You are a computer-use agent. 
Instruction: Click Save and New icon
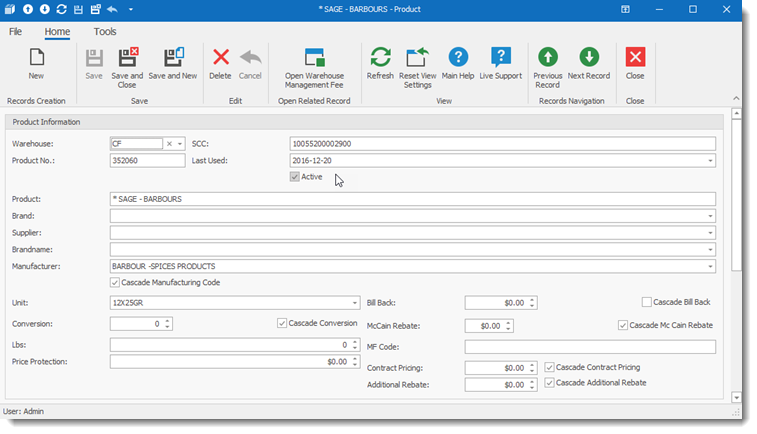pyautogui.click(x=173, y=59)
